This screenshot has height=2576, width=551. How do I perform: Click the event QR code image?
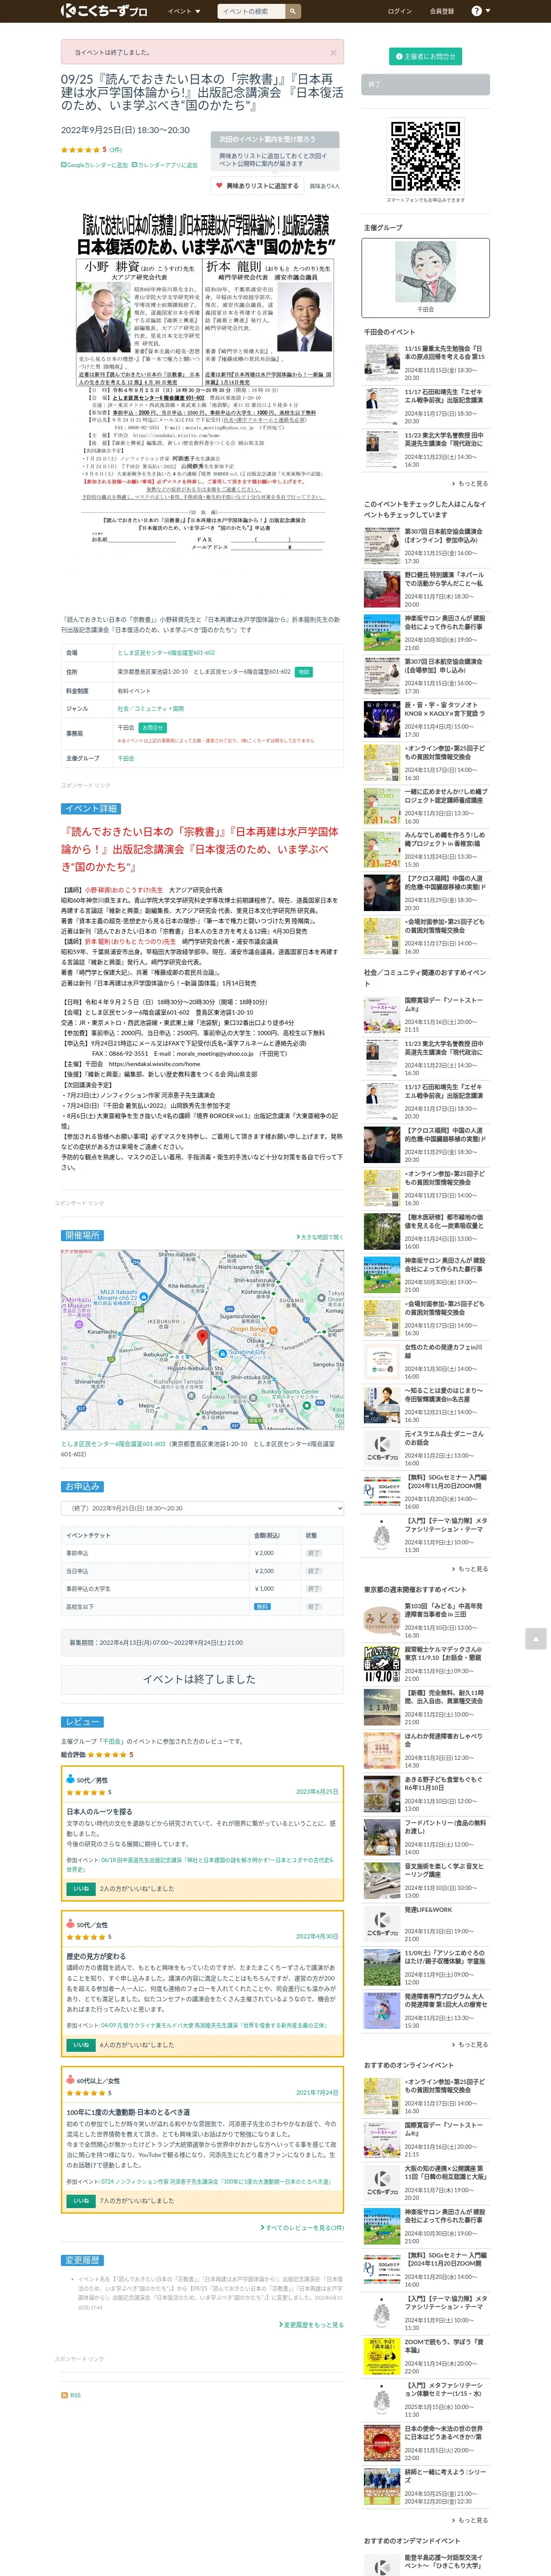tap(426, 155)
